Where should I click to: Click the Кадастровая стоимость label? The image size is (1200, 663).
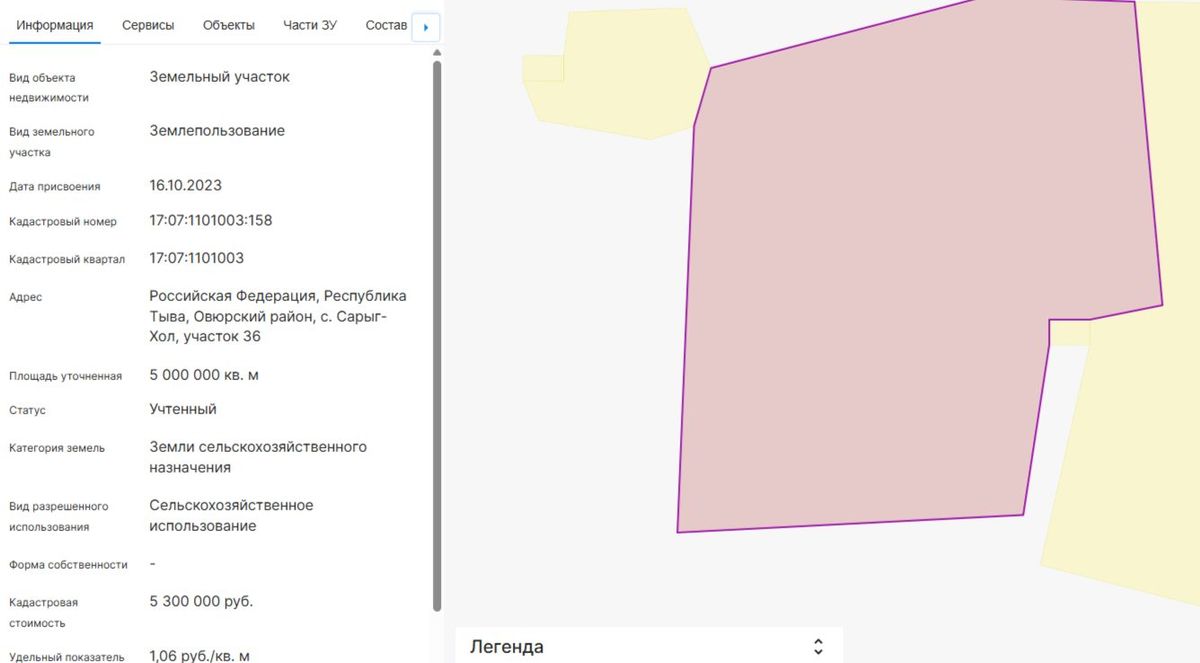43,613
